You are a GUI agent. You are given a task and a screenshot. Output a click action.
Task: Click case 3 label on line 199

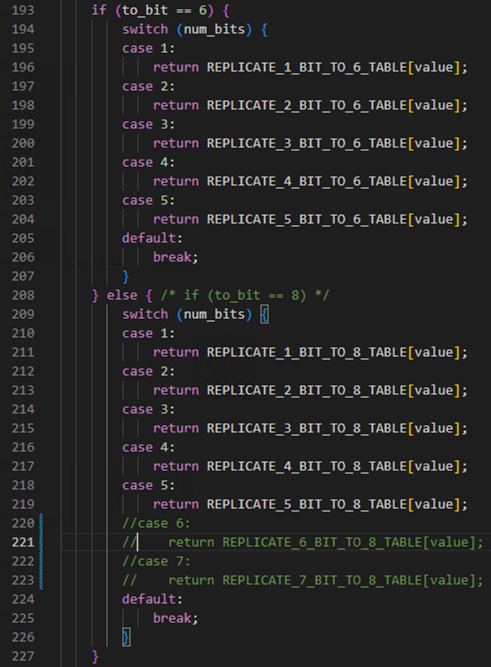(148, 124)
